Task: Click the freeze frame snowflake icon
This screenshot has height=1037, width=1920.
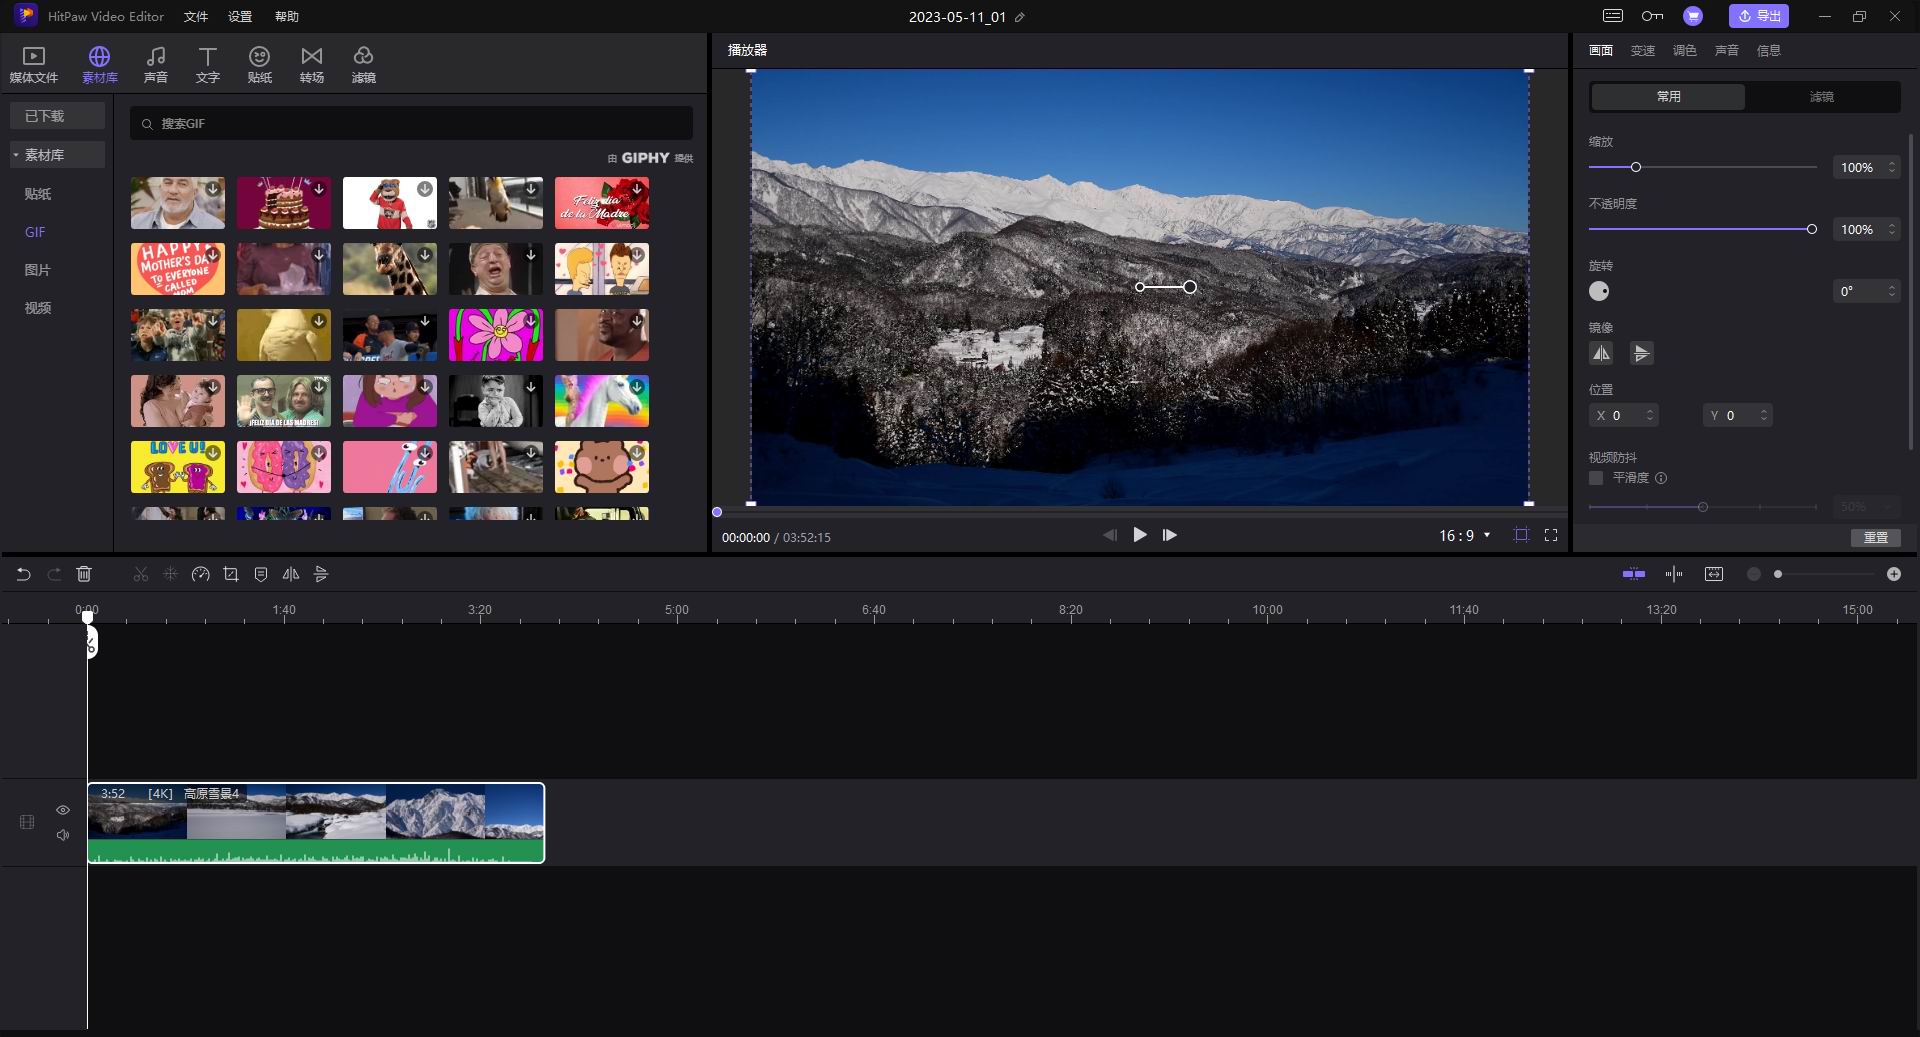Action: [170, 574]
